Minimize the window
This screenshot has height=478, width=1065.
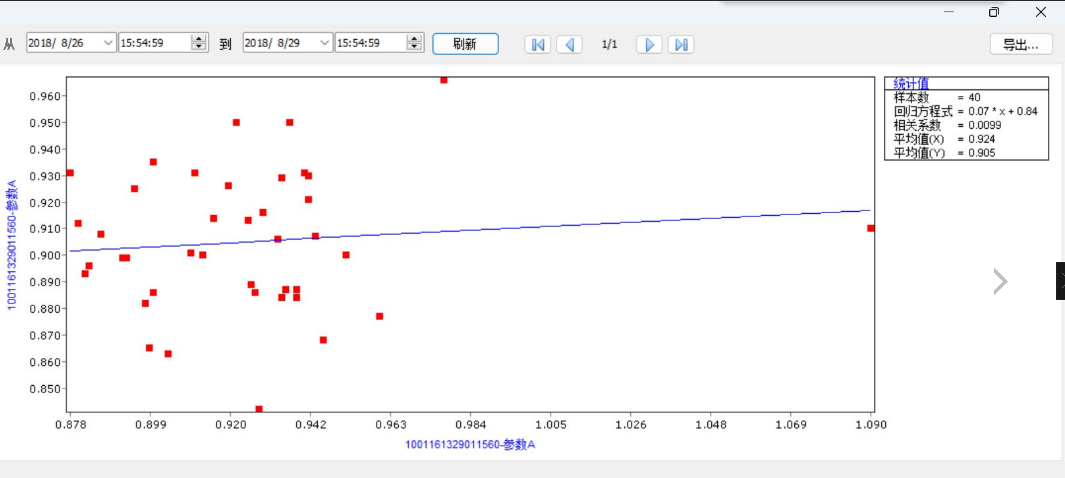[x=947, y=12]
